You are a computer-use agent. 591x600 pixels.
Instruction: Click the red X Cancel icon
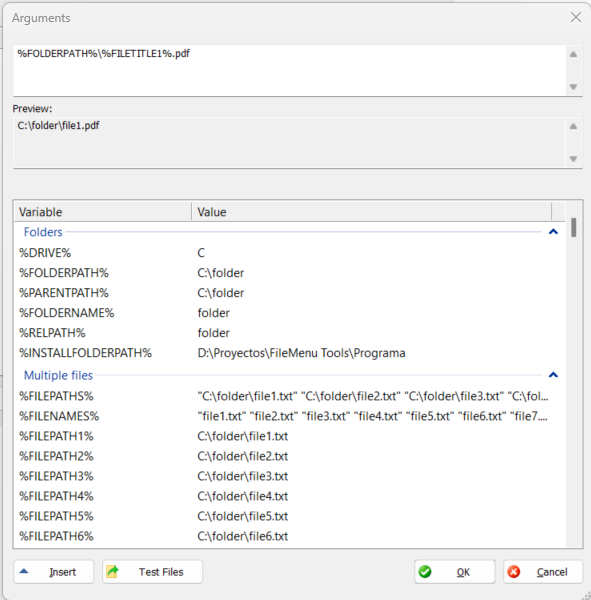[514, 572]
